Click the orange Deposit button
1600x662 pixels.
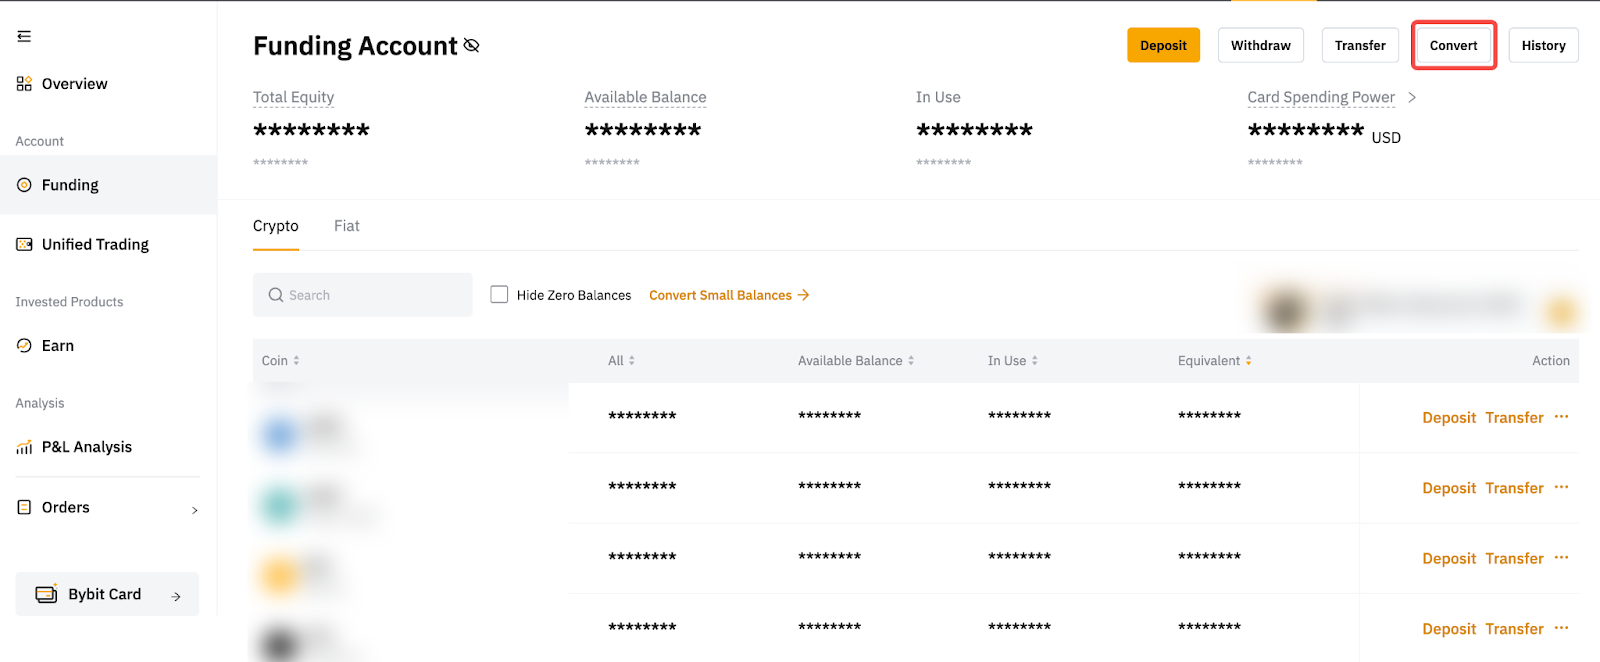click(1163, 46)
